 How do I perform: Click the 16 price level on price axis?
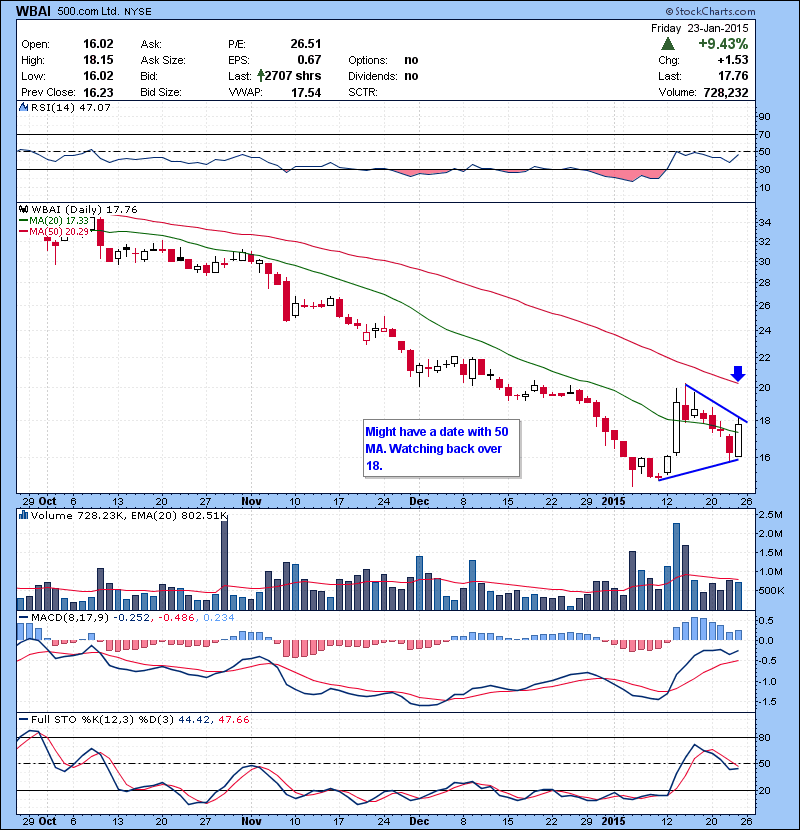765,457
